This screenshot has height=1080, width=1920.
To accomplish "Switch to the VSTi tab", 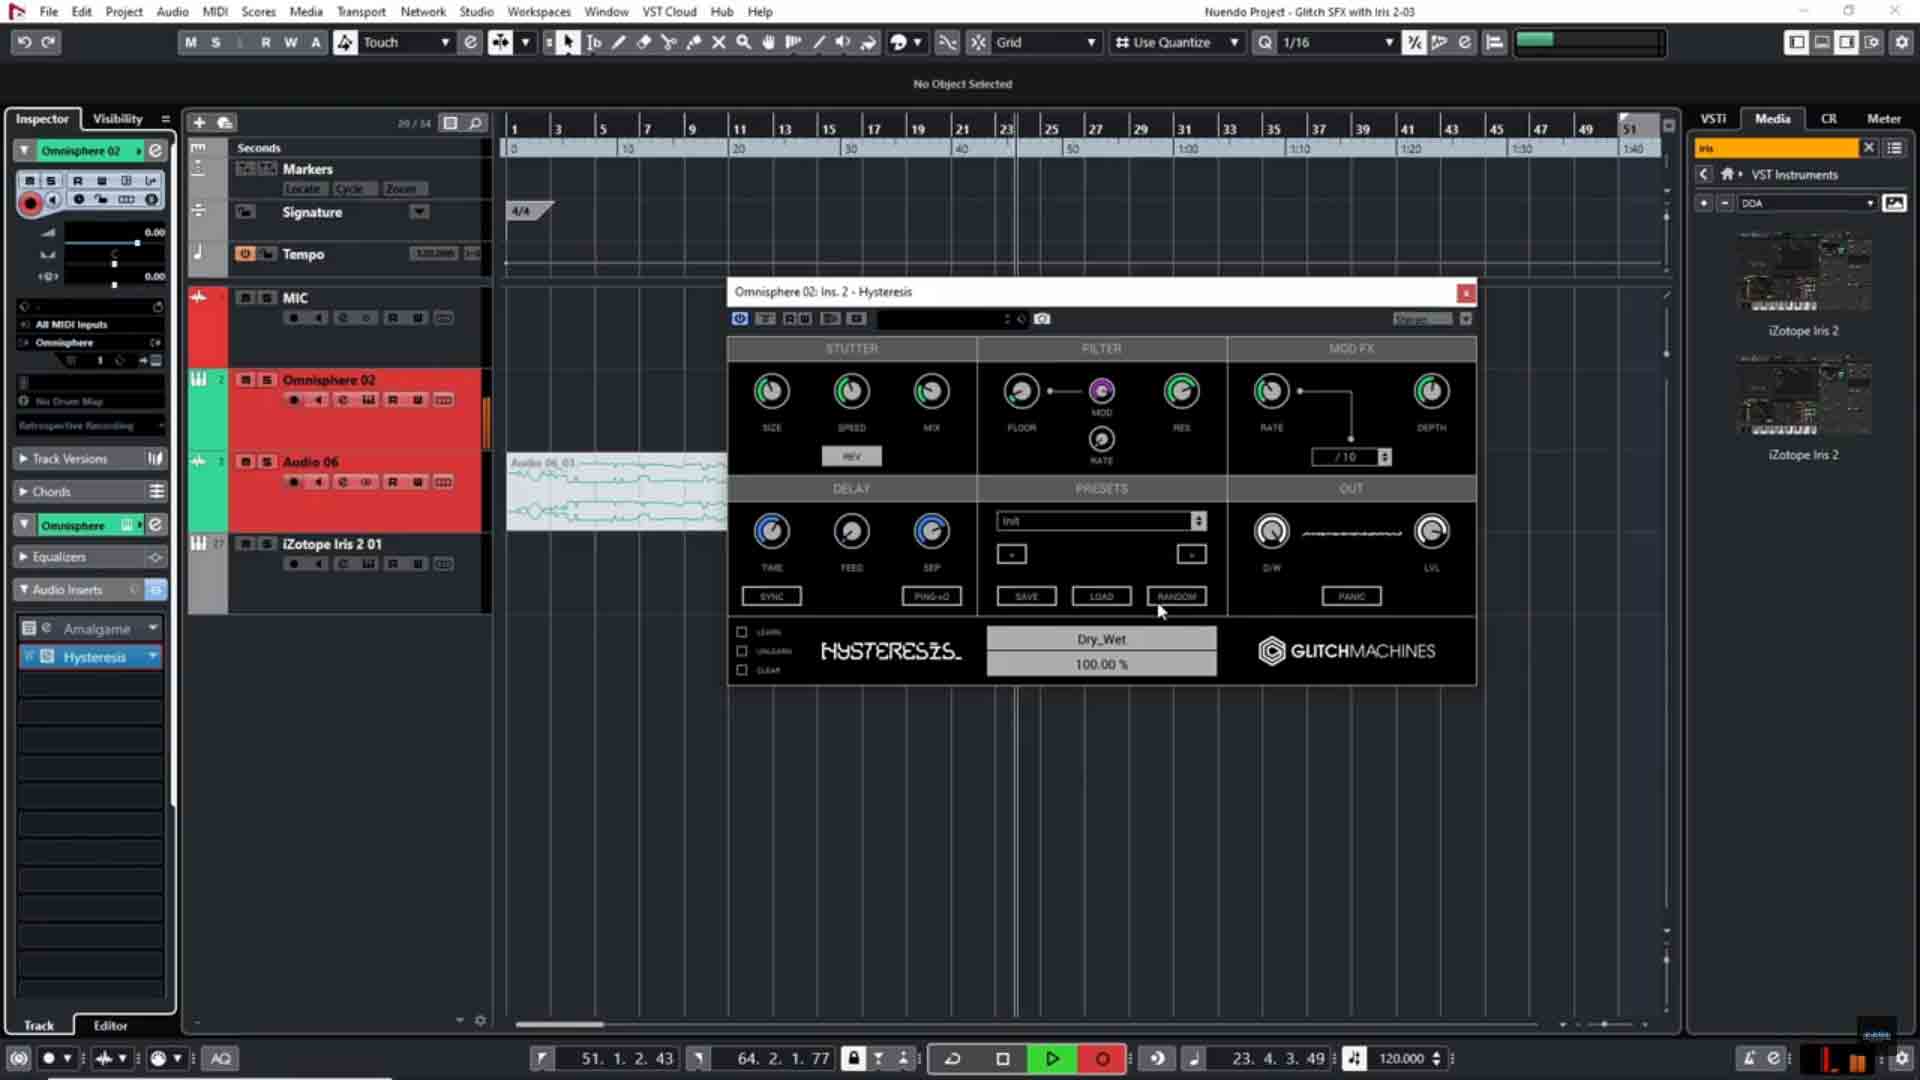I will tap(1713, 119).
